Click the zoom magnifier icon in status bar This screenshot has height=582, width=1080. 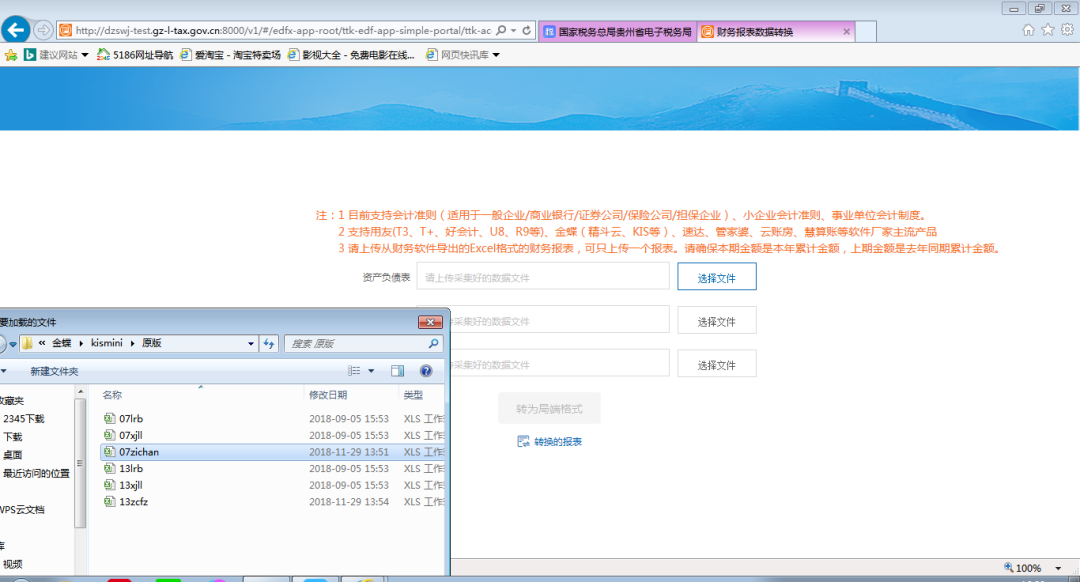[x=1008, y=568]
